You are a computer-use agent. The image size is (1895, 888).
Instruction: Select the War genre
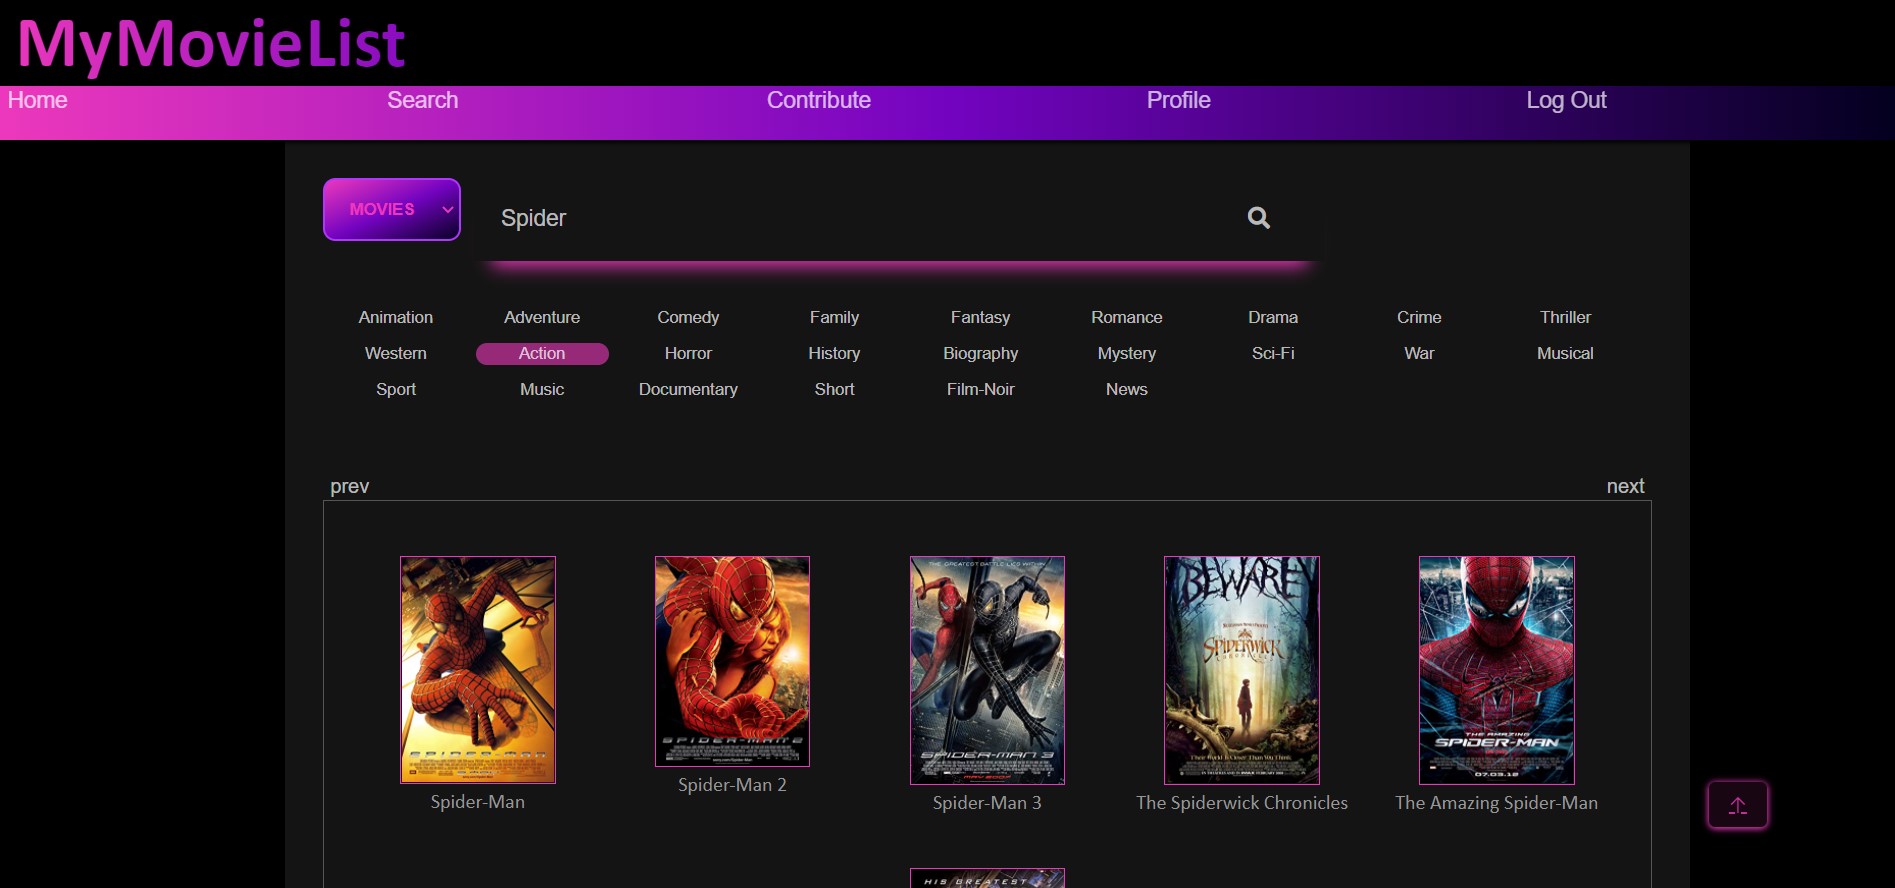tap(1419, 353)
